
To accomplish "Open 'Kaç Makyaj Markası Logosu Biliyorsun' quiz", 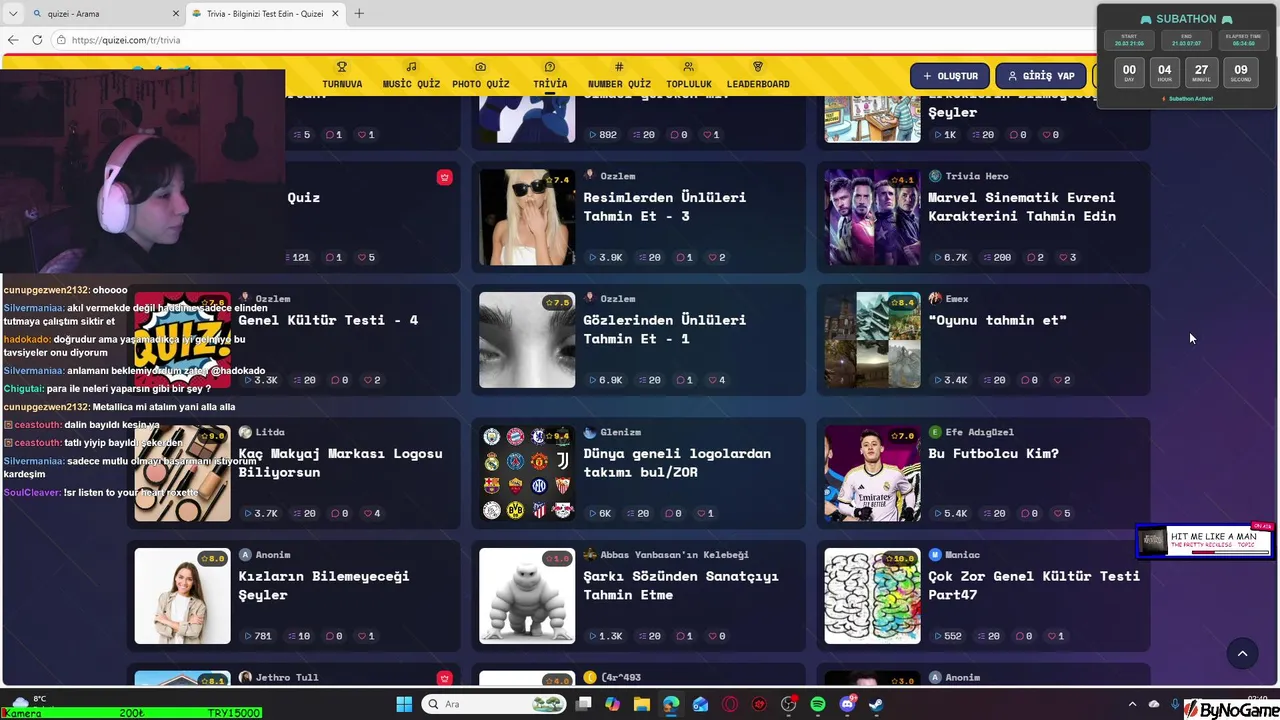I will click(x=340, y=462).
